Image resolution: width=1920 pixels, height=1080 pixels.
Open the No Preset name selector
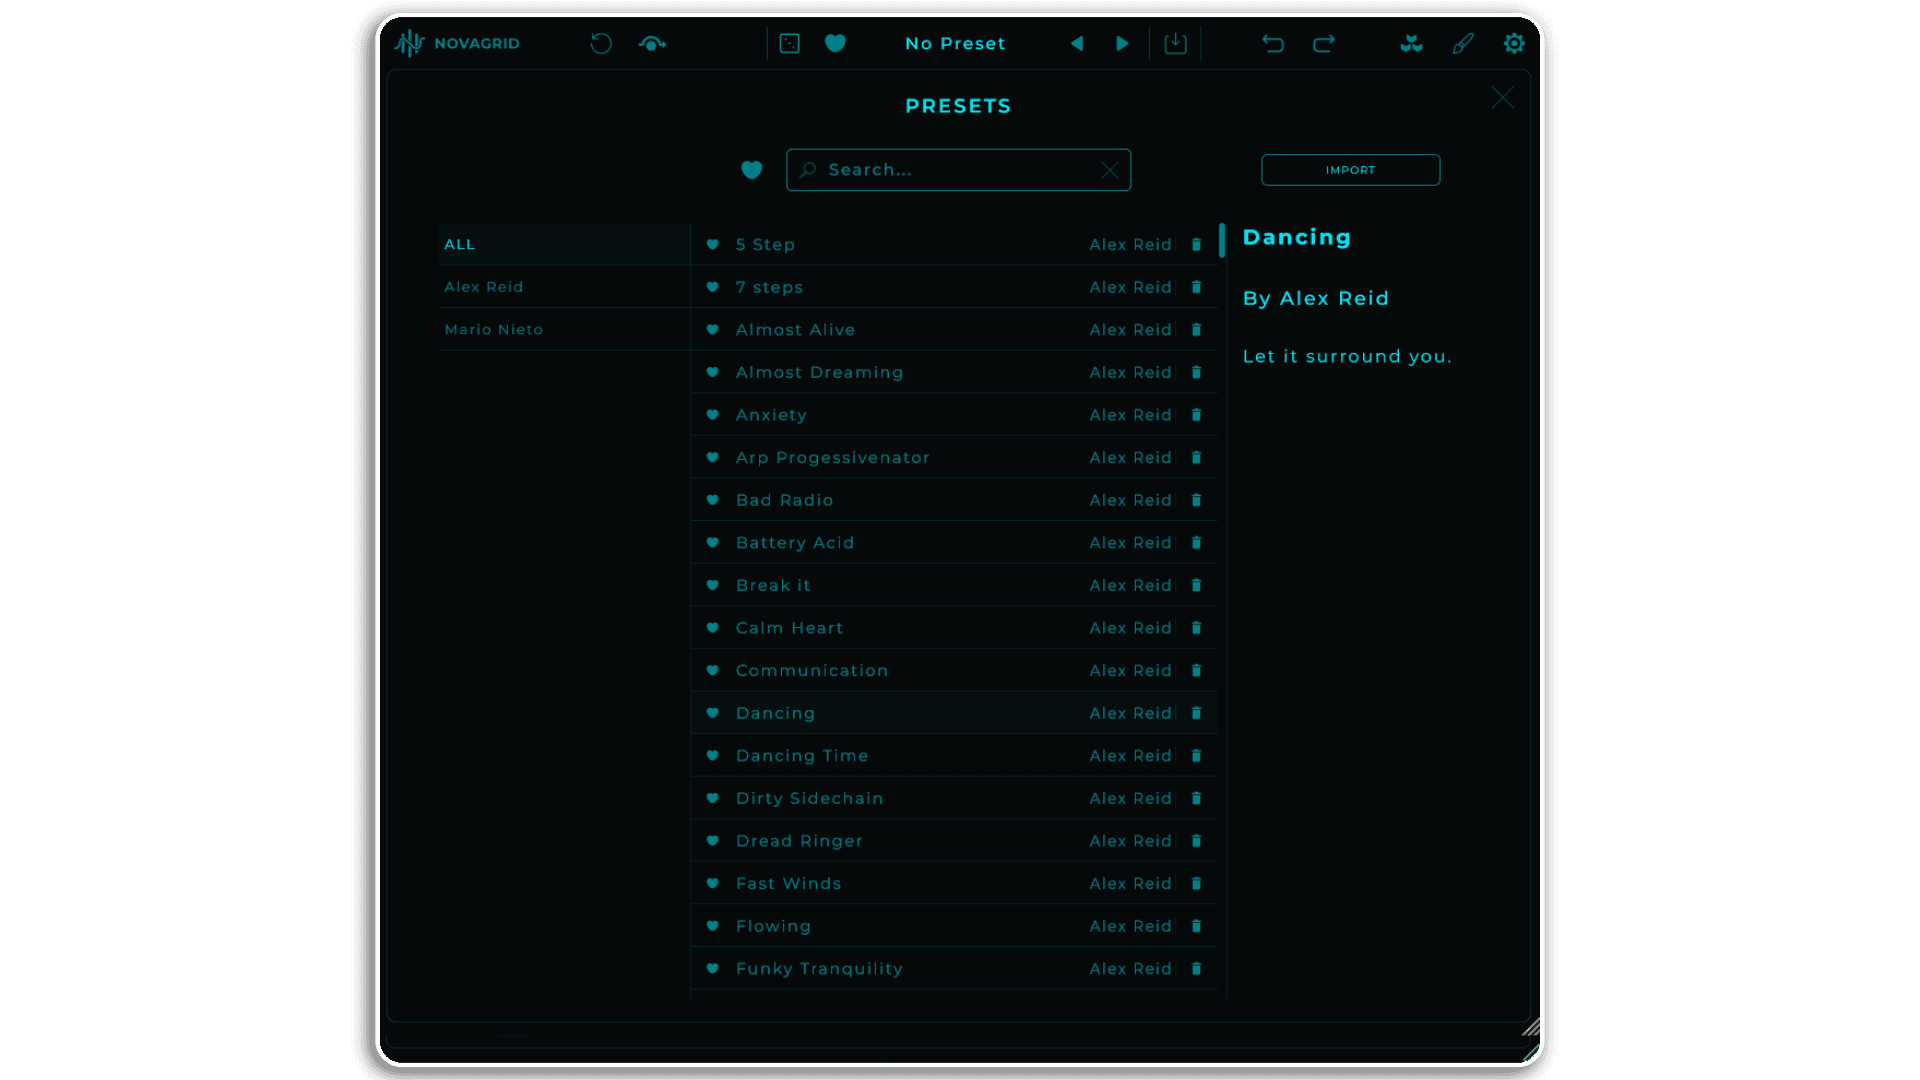point(955,43)
